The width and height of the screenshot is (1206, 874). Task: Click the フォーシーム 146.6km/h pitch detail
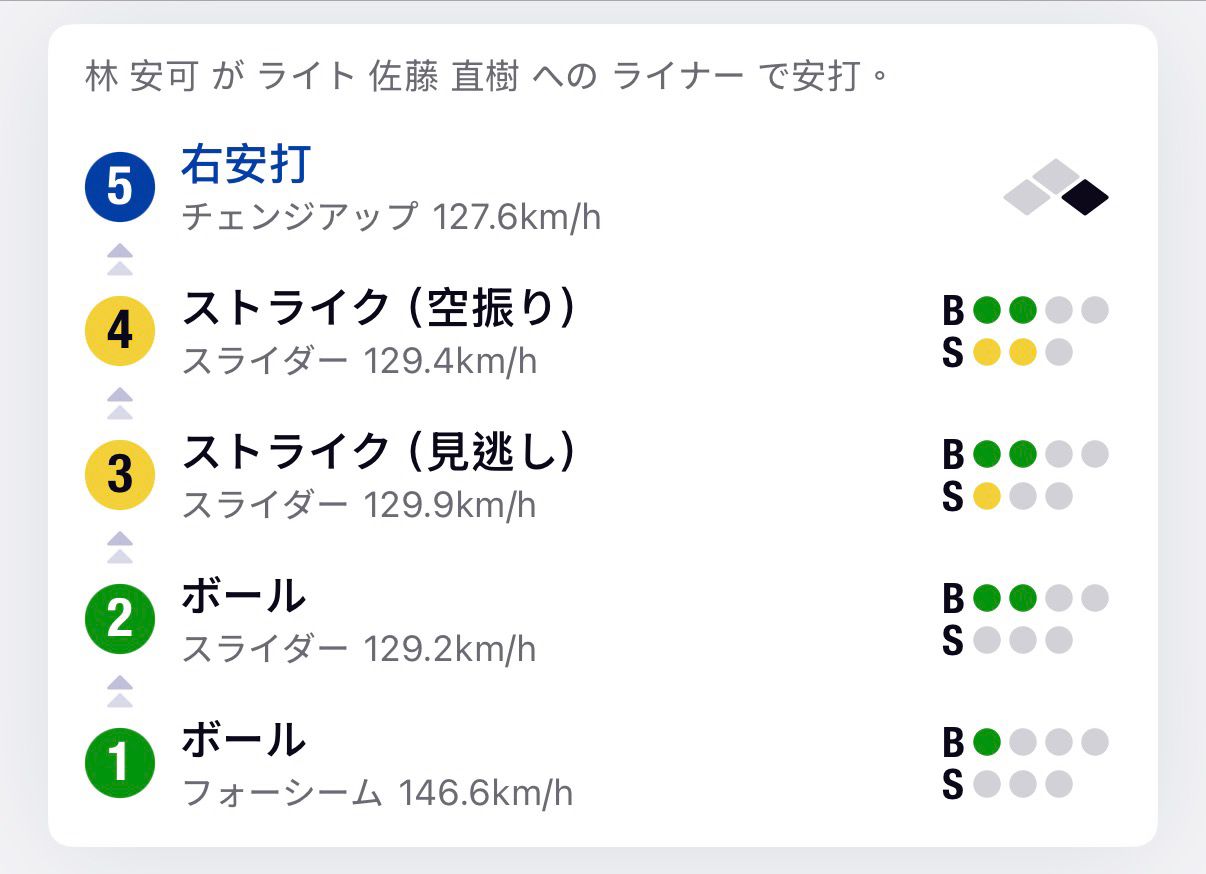pos(377,793)
